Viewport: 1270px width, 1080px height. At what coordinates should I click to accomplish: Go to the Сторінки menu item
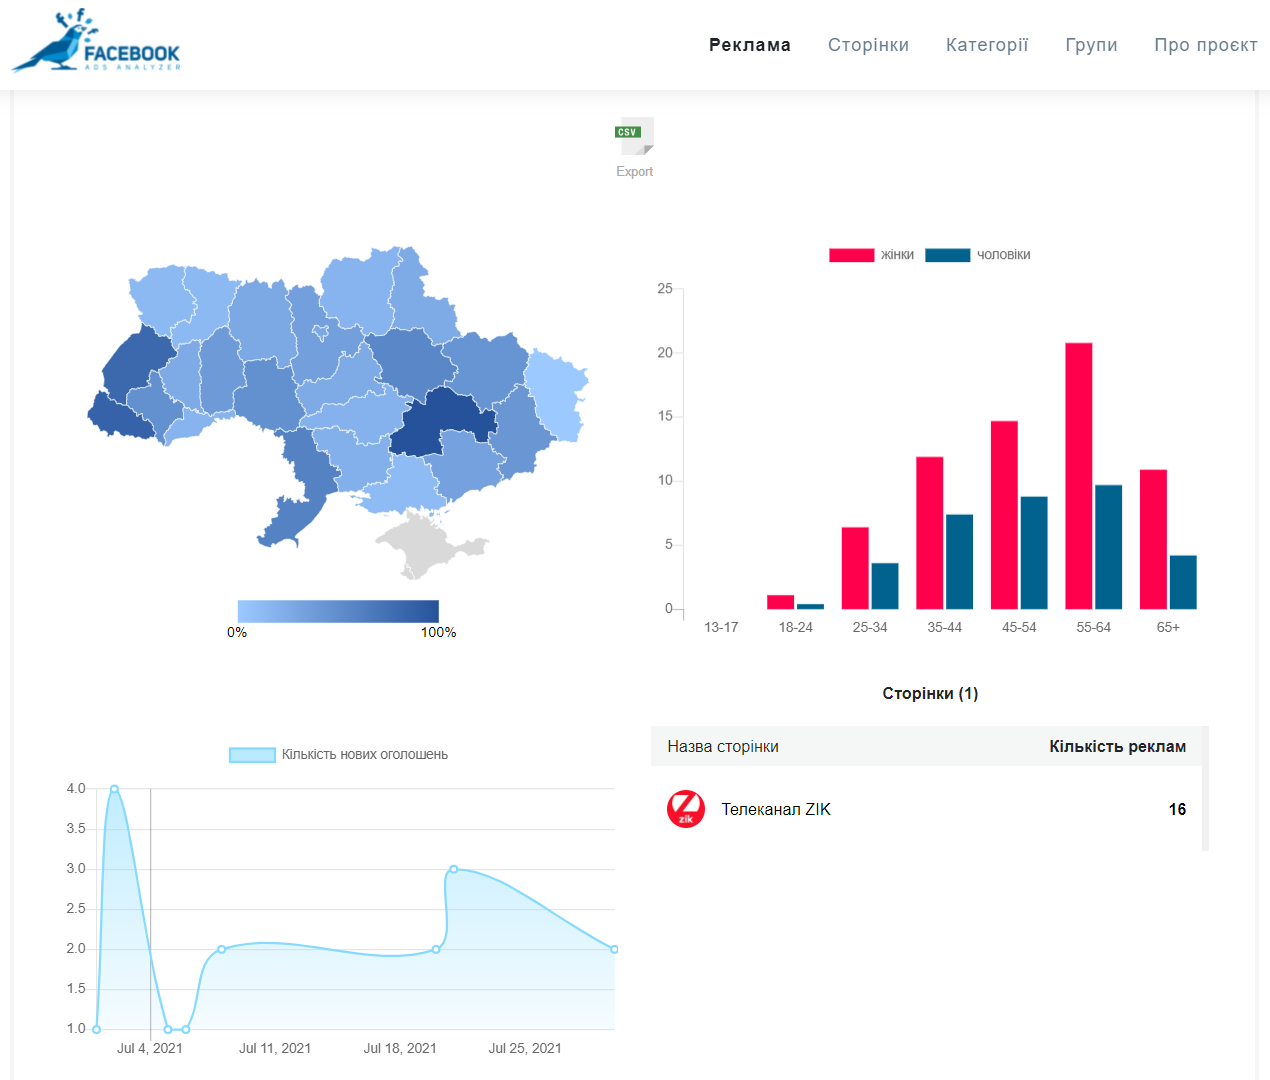pos(868,45)
